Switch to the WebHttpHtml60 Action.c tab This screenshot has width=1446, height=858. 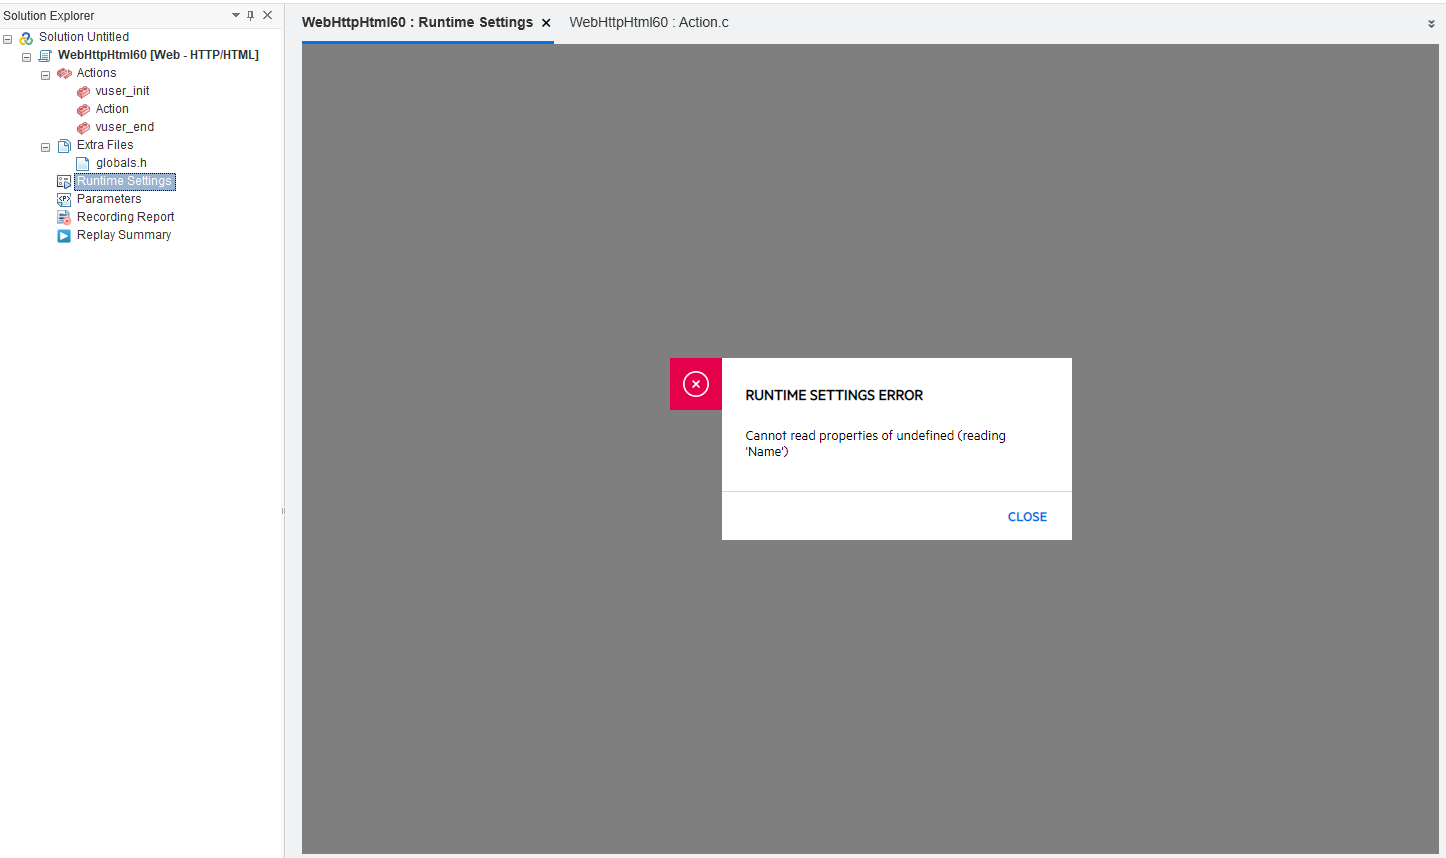pos(649,21)
